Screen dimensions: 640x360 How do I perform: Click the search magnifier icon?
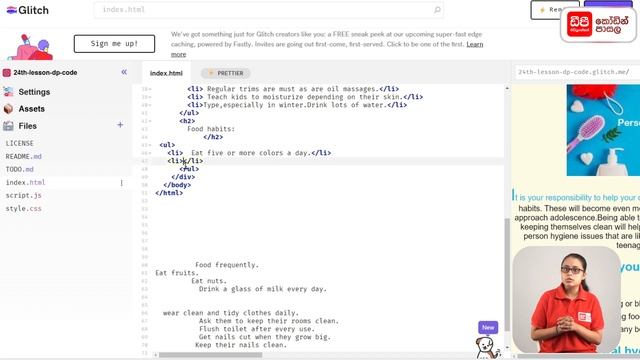pos(437,10)
